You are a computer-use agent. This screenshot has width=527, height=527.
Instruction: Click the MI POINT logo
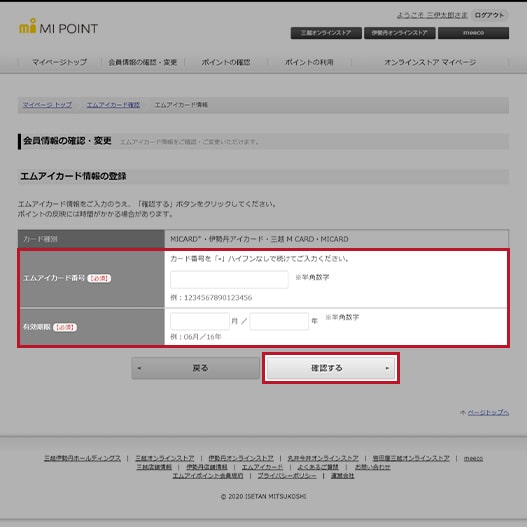(58, 27)
